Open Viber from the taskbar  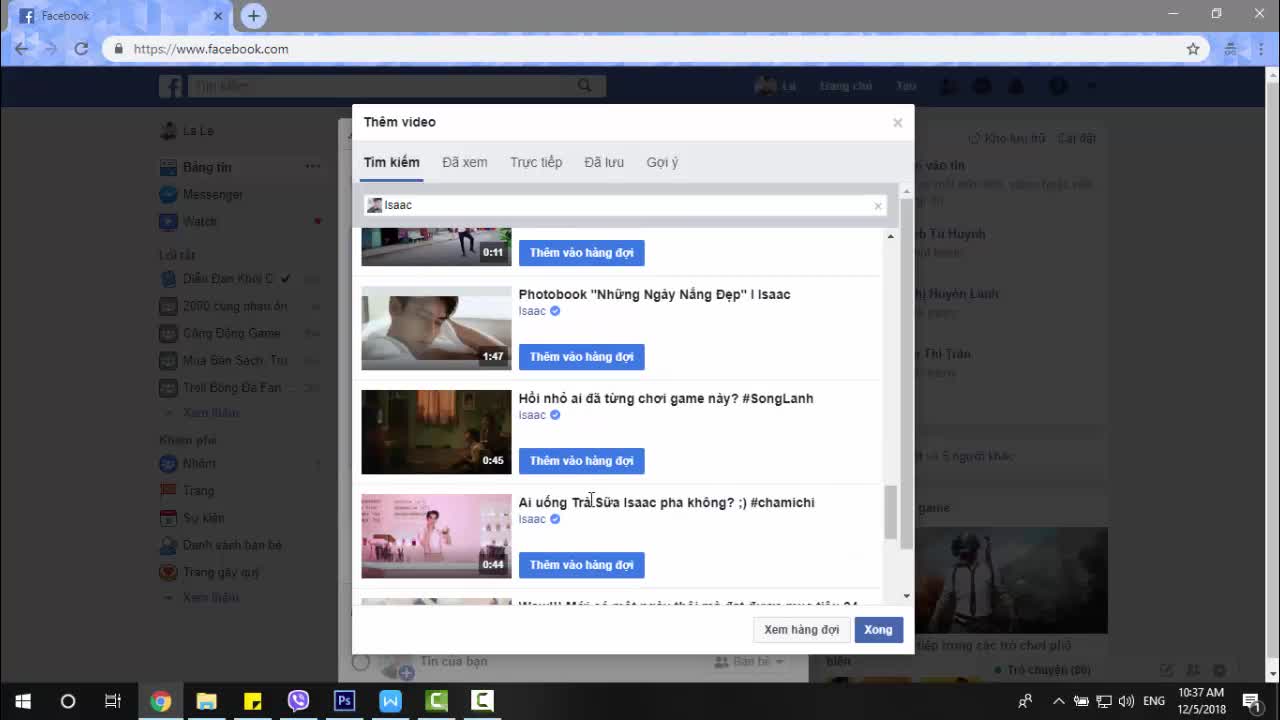298,701
